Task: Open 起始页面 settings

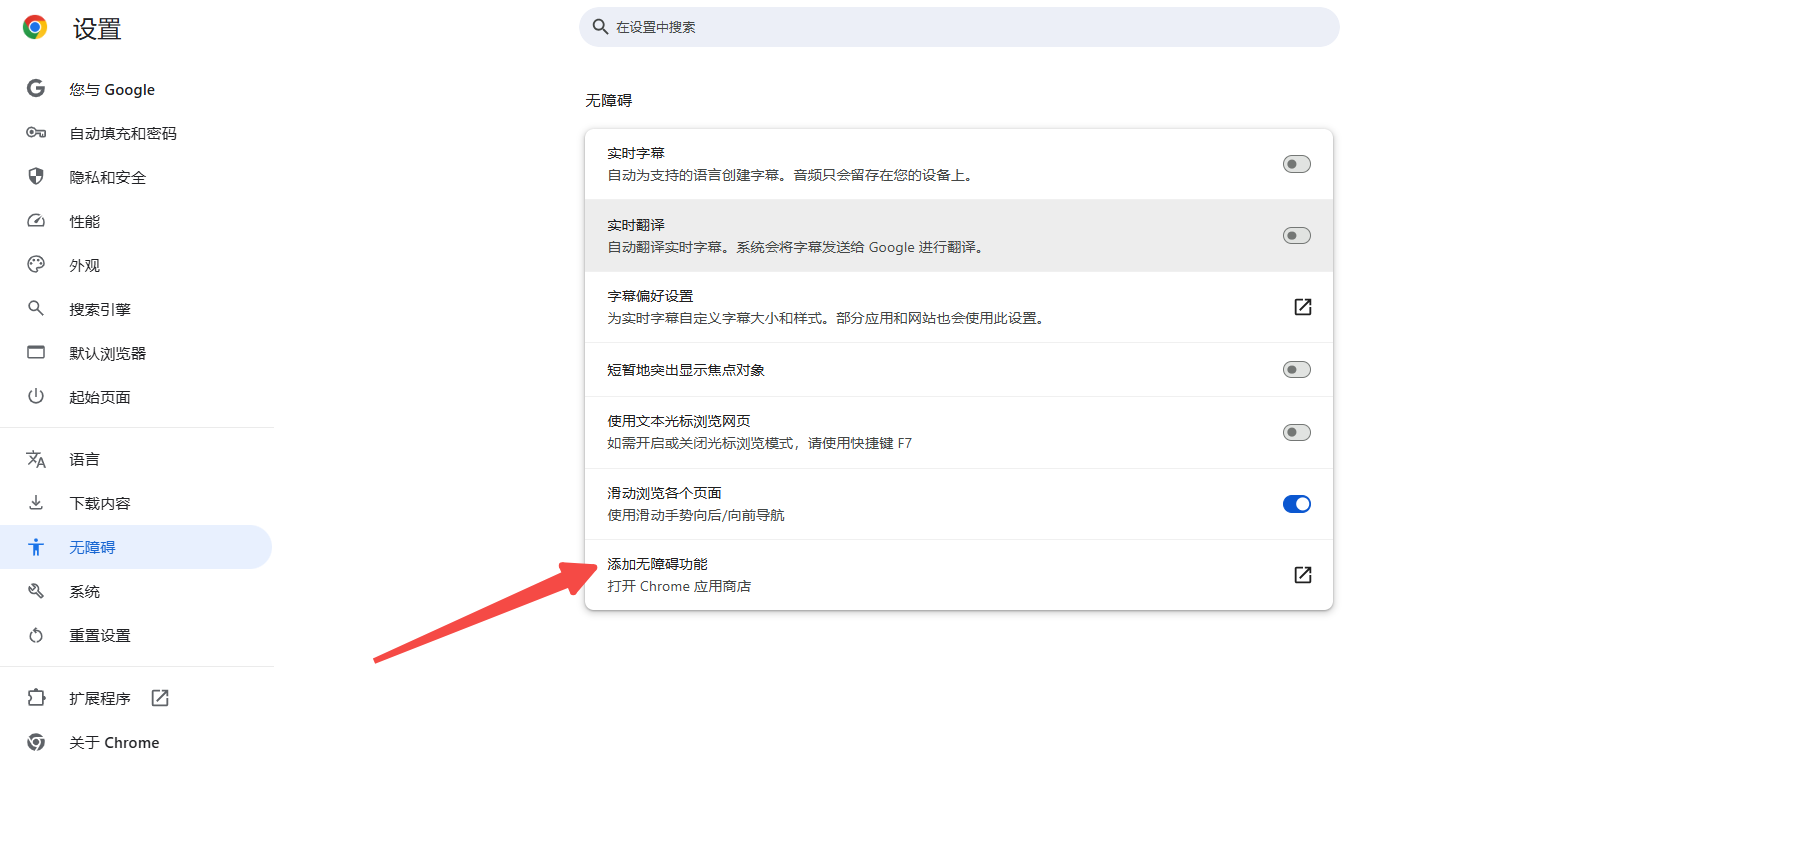Action: [136, 397]
